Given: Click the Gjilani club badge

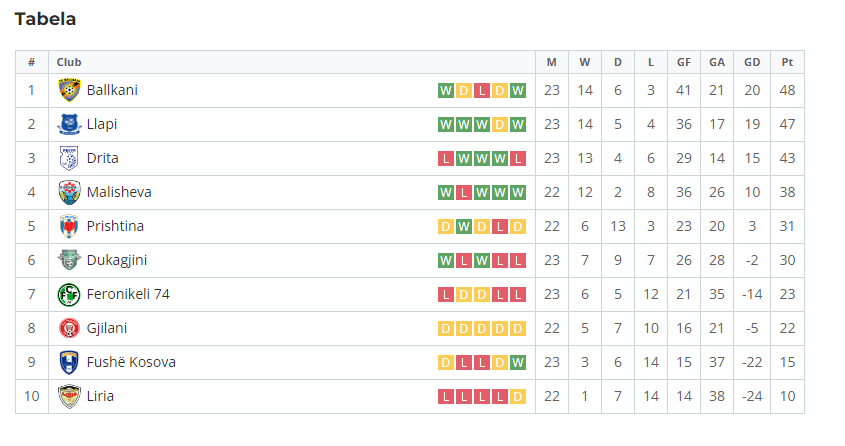Looking at the screenshot, I should 70,328.
